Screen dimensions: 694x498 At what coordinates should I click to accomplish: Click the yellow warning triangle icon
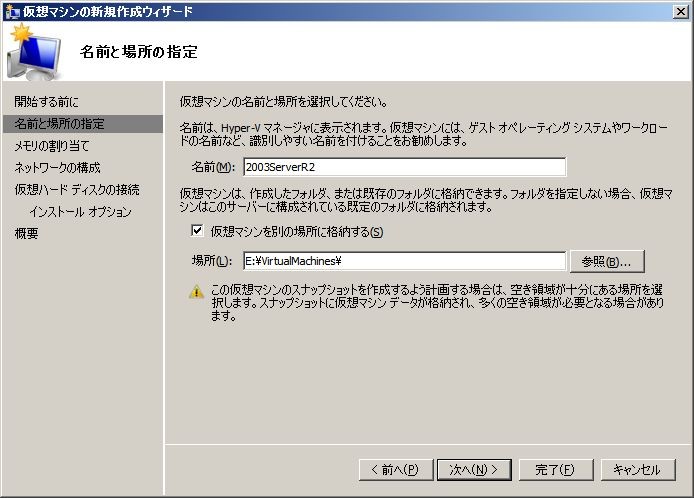click(x=197, y=292)
